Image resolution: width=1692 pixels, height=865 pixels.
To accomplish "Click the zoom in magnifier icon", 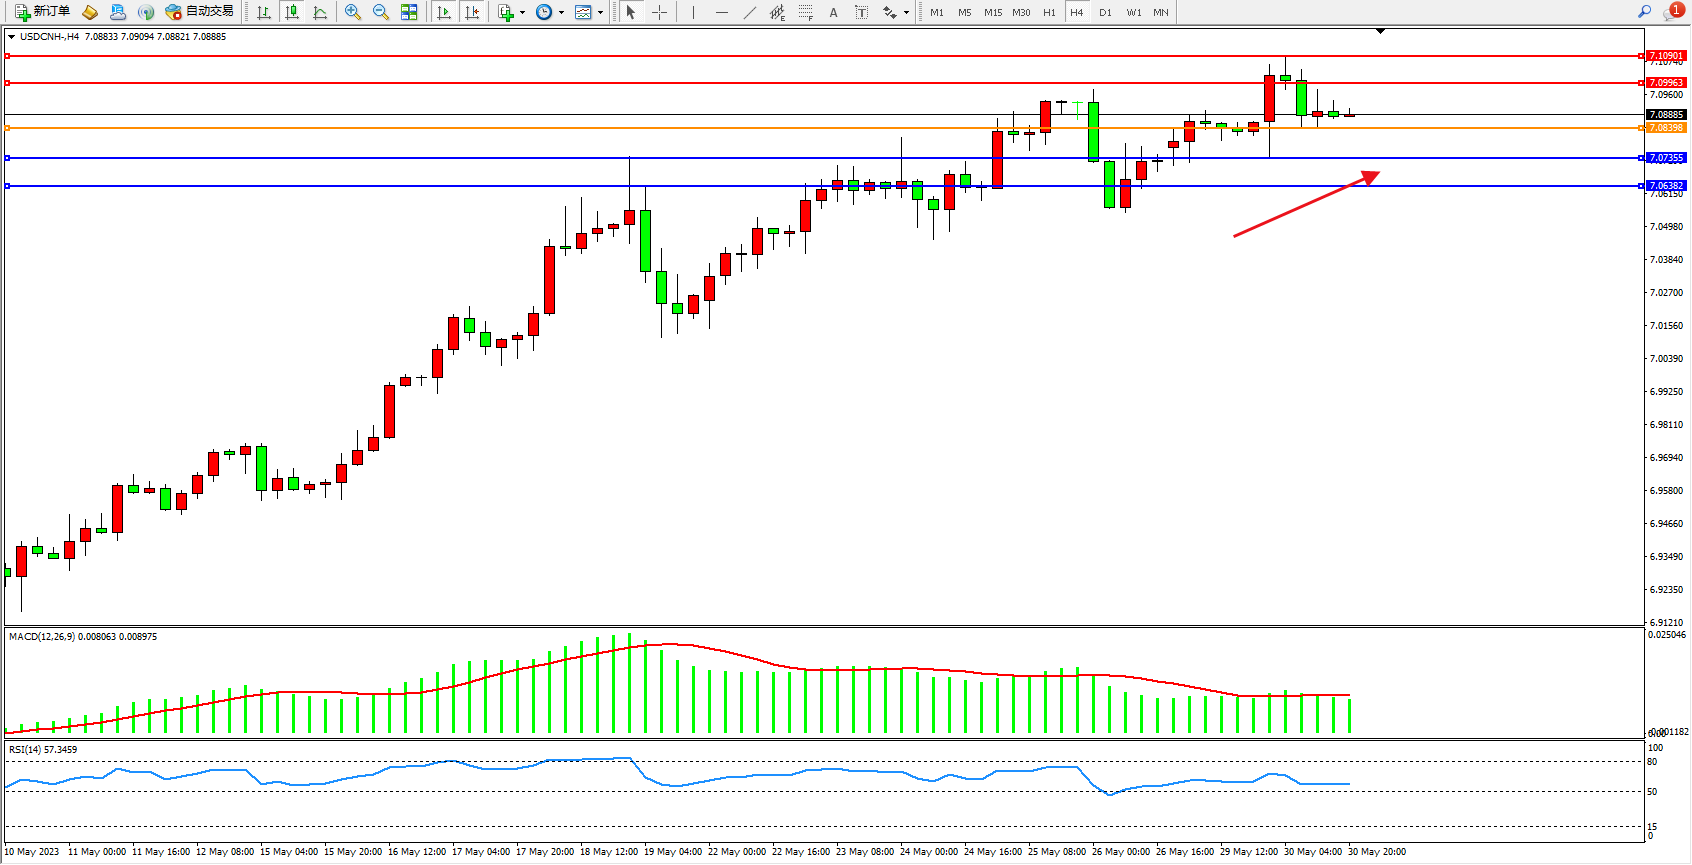I will point(353,12).
